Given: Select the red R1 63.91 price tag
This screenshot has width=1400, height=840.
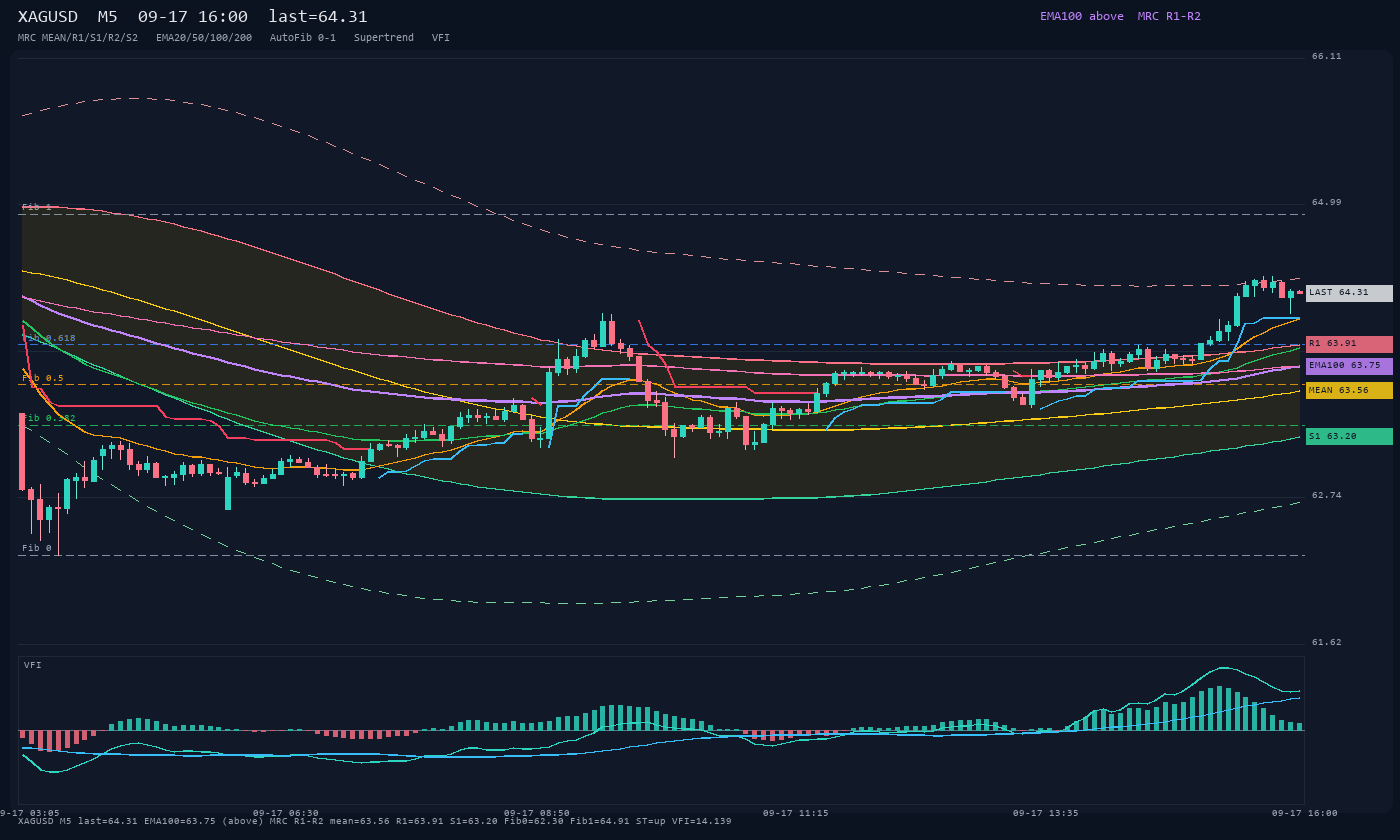Looking at the screenshot, I should pos(1349,344).
